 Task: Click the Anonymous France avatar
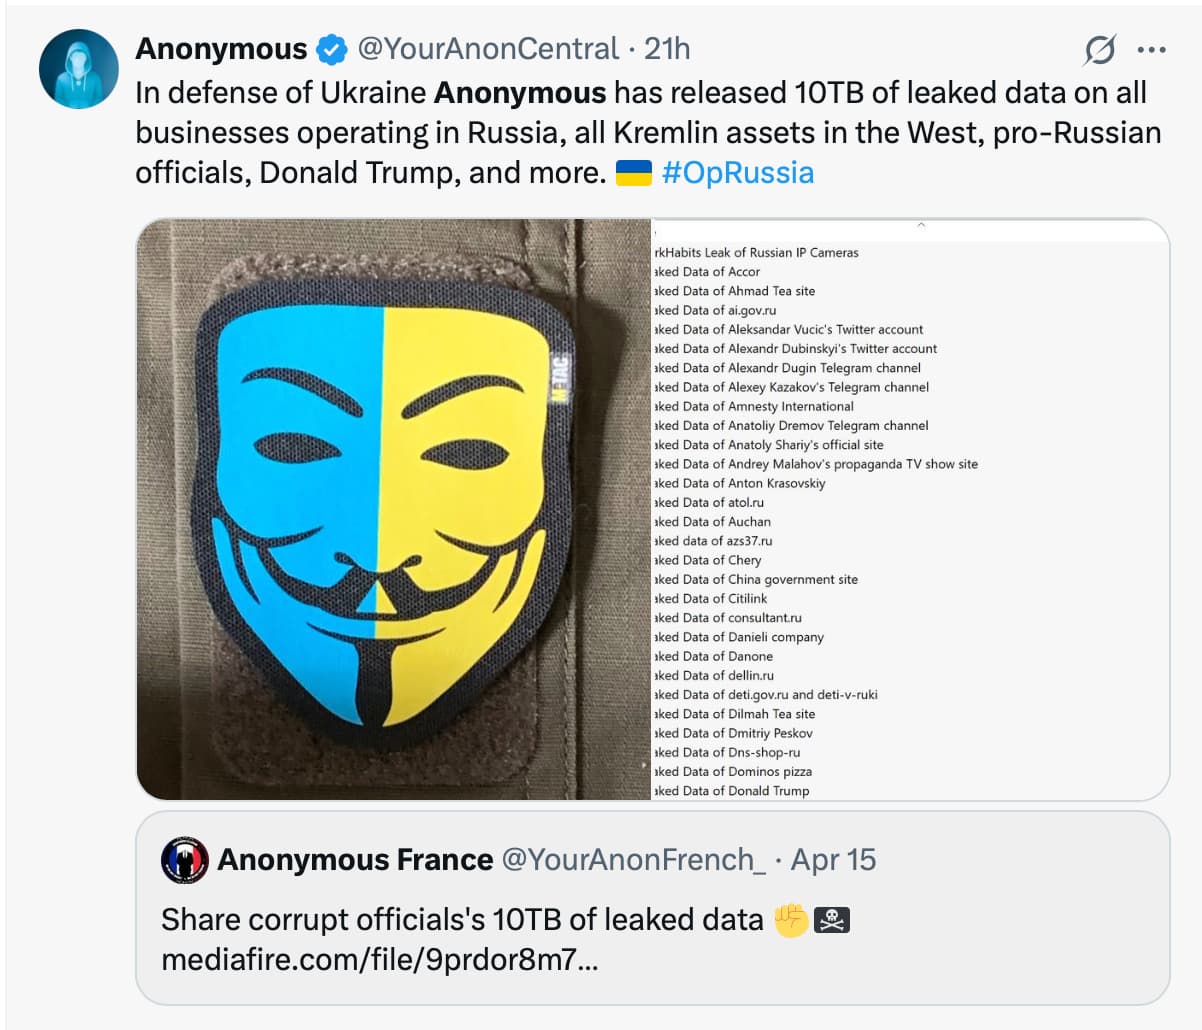tap(185, 860)
